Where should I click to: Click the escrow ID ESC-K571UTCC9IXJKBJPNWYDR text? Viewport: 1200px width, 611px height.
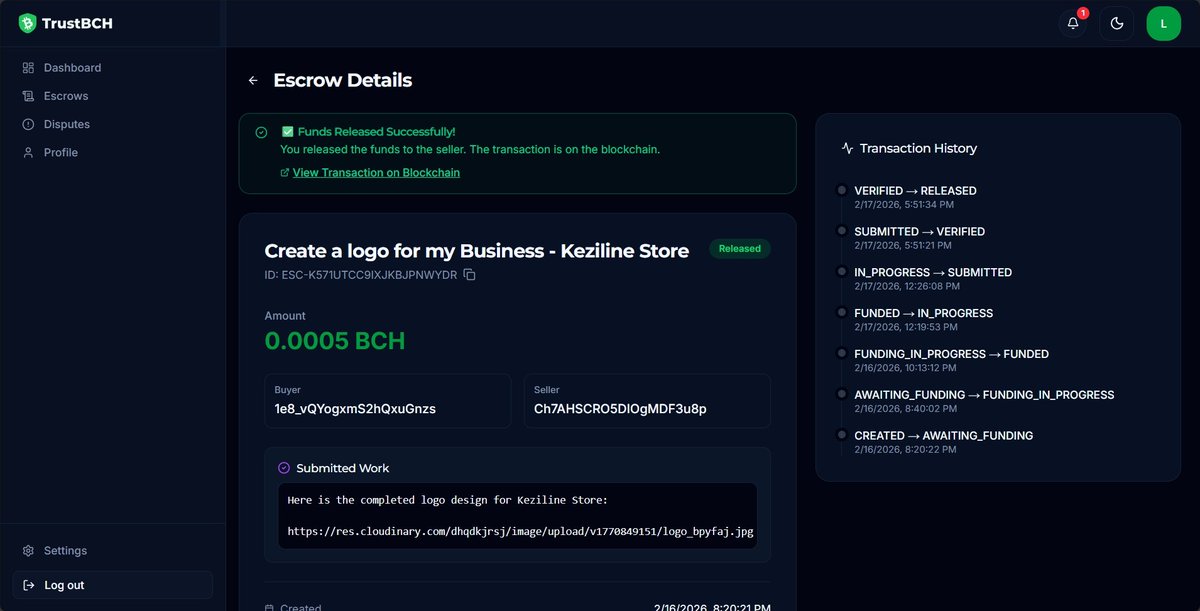point(361,275)
